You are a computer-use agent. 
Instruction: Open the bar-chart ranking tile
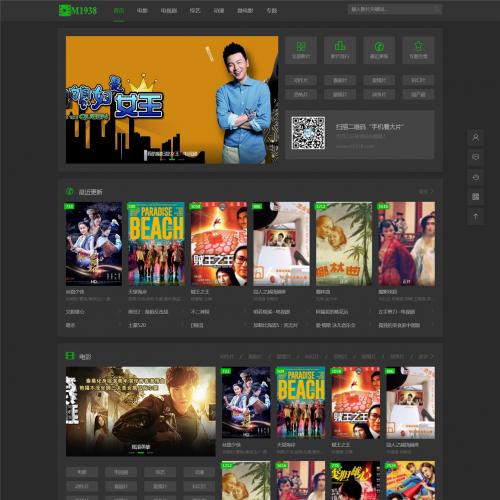pyautogui.click(x=340, y=50)
